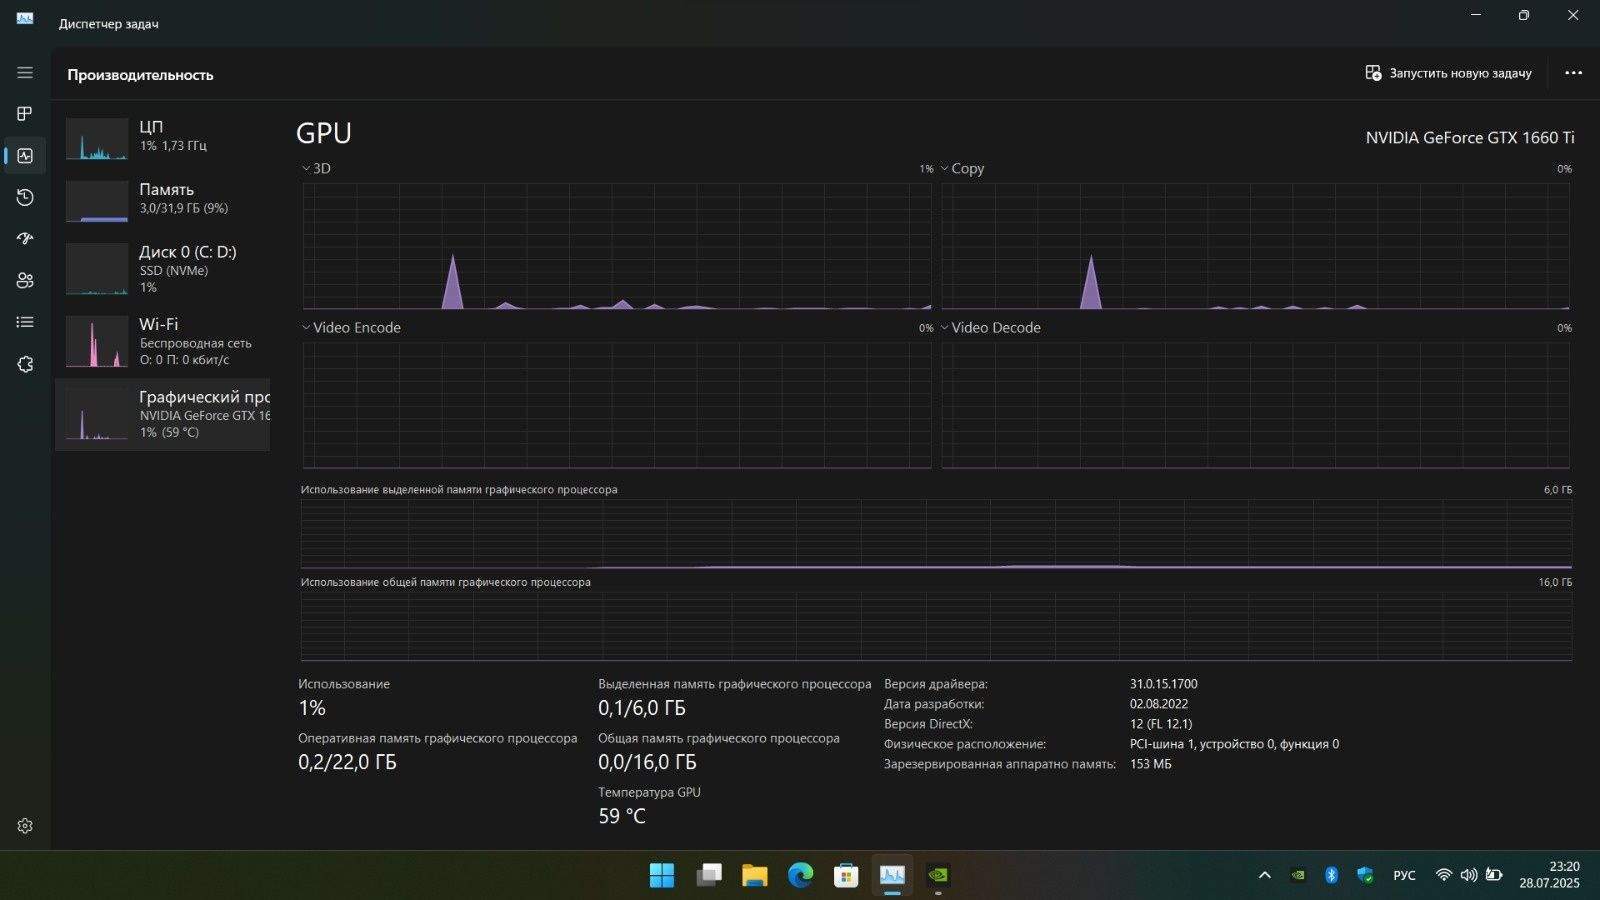Open the hamburger navigation menu
Screen dimensions: 1600x900
(25, 73)
